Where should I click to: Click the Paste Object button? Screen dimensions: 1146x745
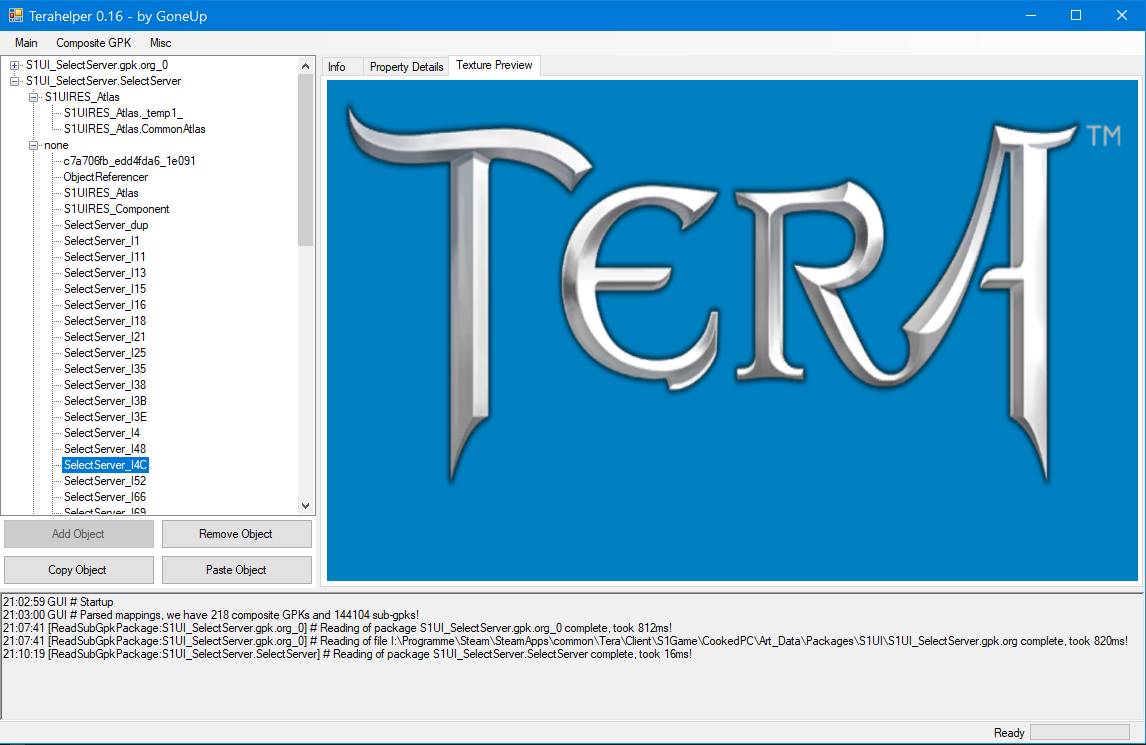click(x=236, y=570)
